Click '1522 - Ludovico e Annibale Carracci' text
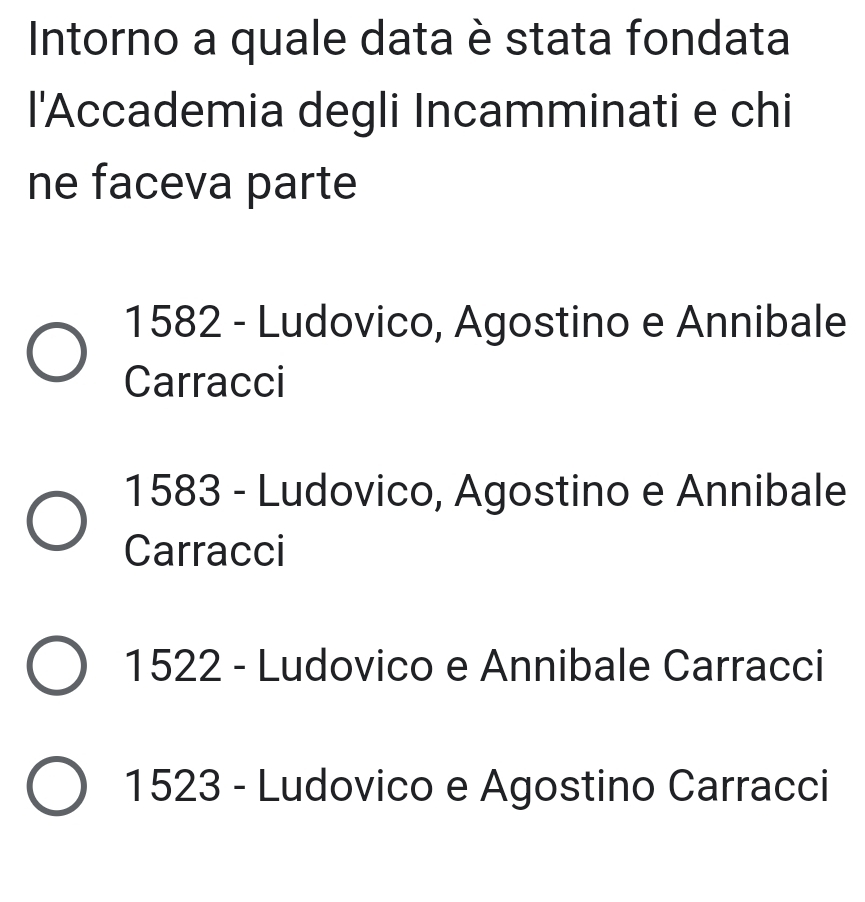The width and height of the screenshot is (865, 902). pos(475,666)
